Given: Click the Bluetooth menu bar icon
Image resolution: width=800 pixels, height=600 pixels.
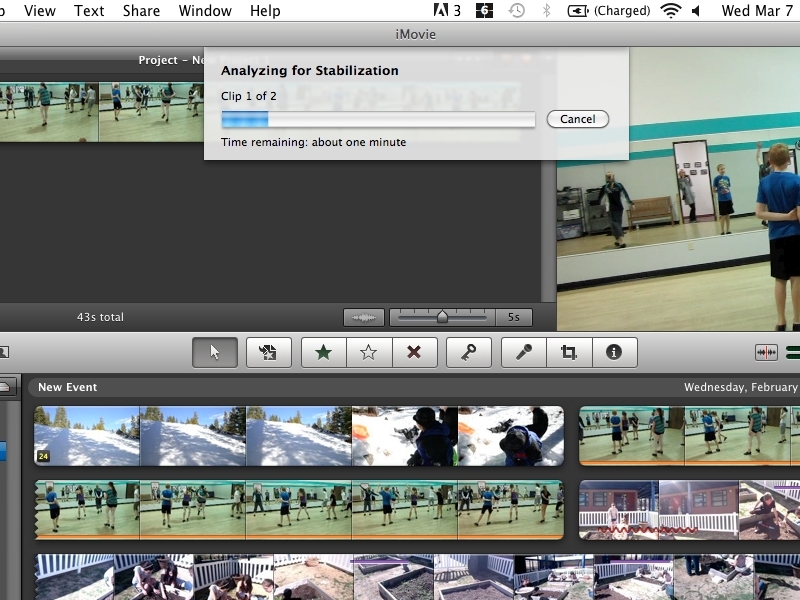Looking at the screenshot, I should click(546, 11).
